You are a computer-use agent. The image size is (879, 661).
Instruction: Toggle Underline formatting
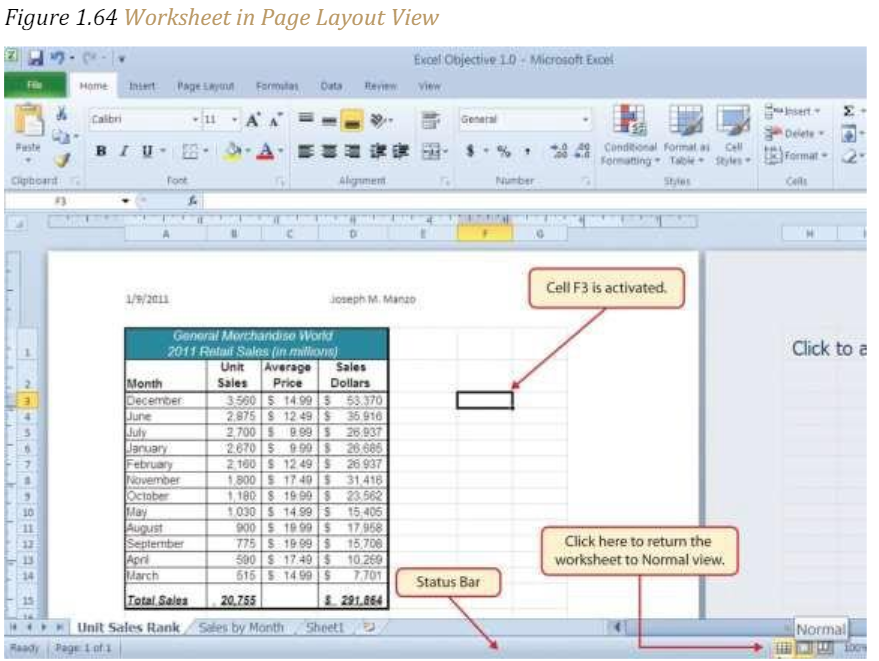click(147, 151)
